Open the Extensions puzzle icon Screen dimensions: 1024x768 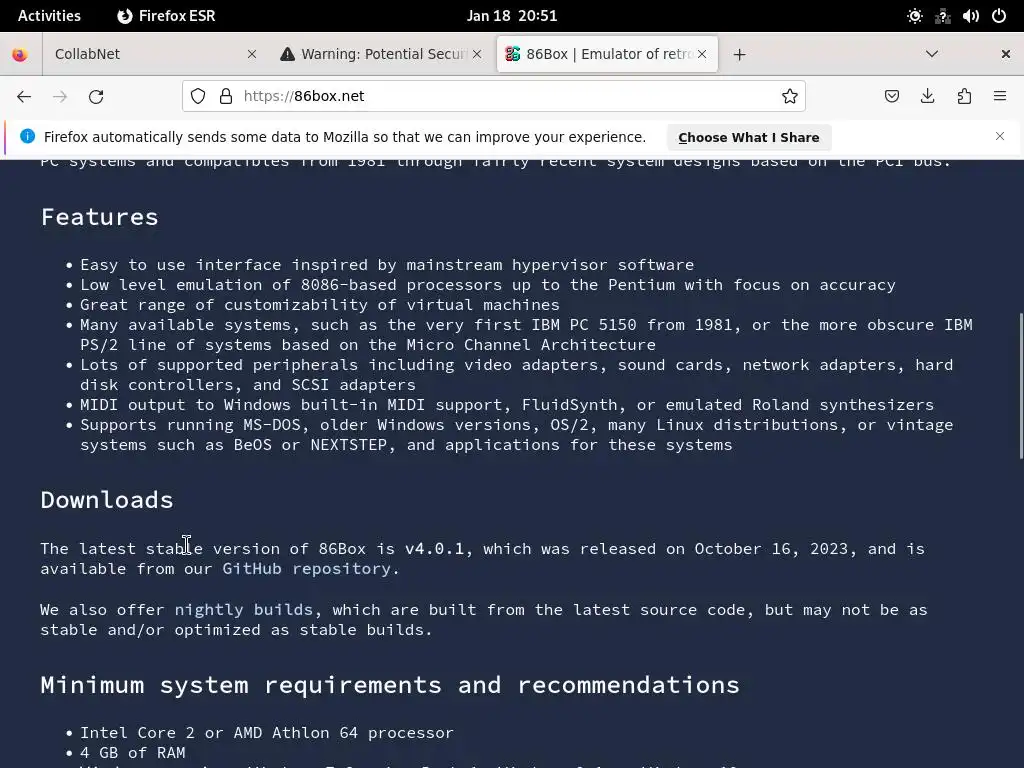pos(964,96)
